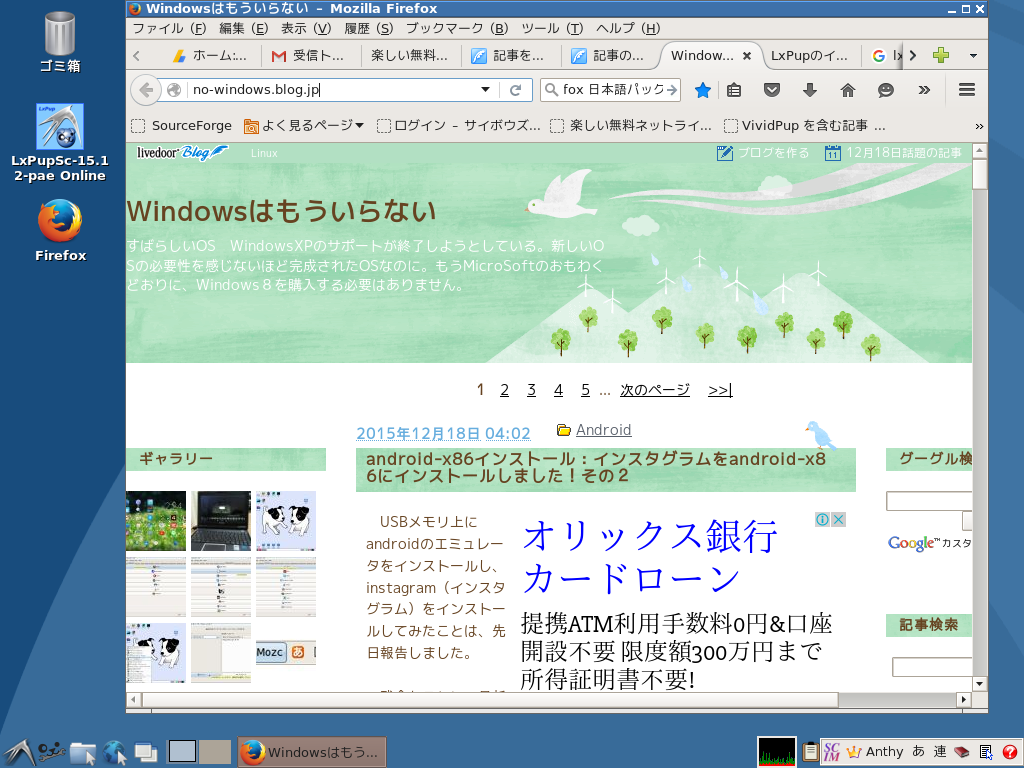Click the browser back arrow button
The height and width of the screenshot is (768, 1024).
pos(146,90)
